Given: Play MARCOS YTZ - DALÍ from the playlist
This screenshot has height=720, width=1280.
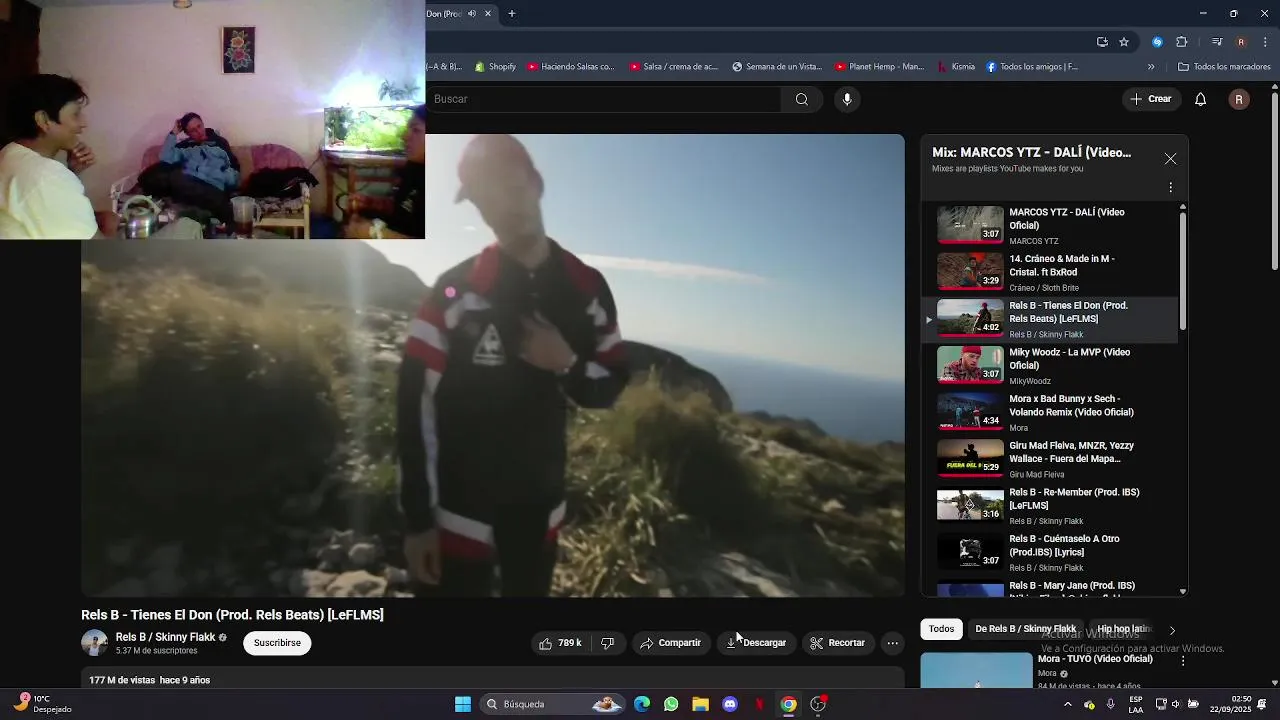Looking at the screenshot, I should pos(1049,225).
